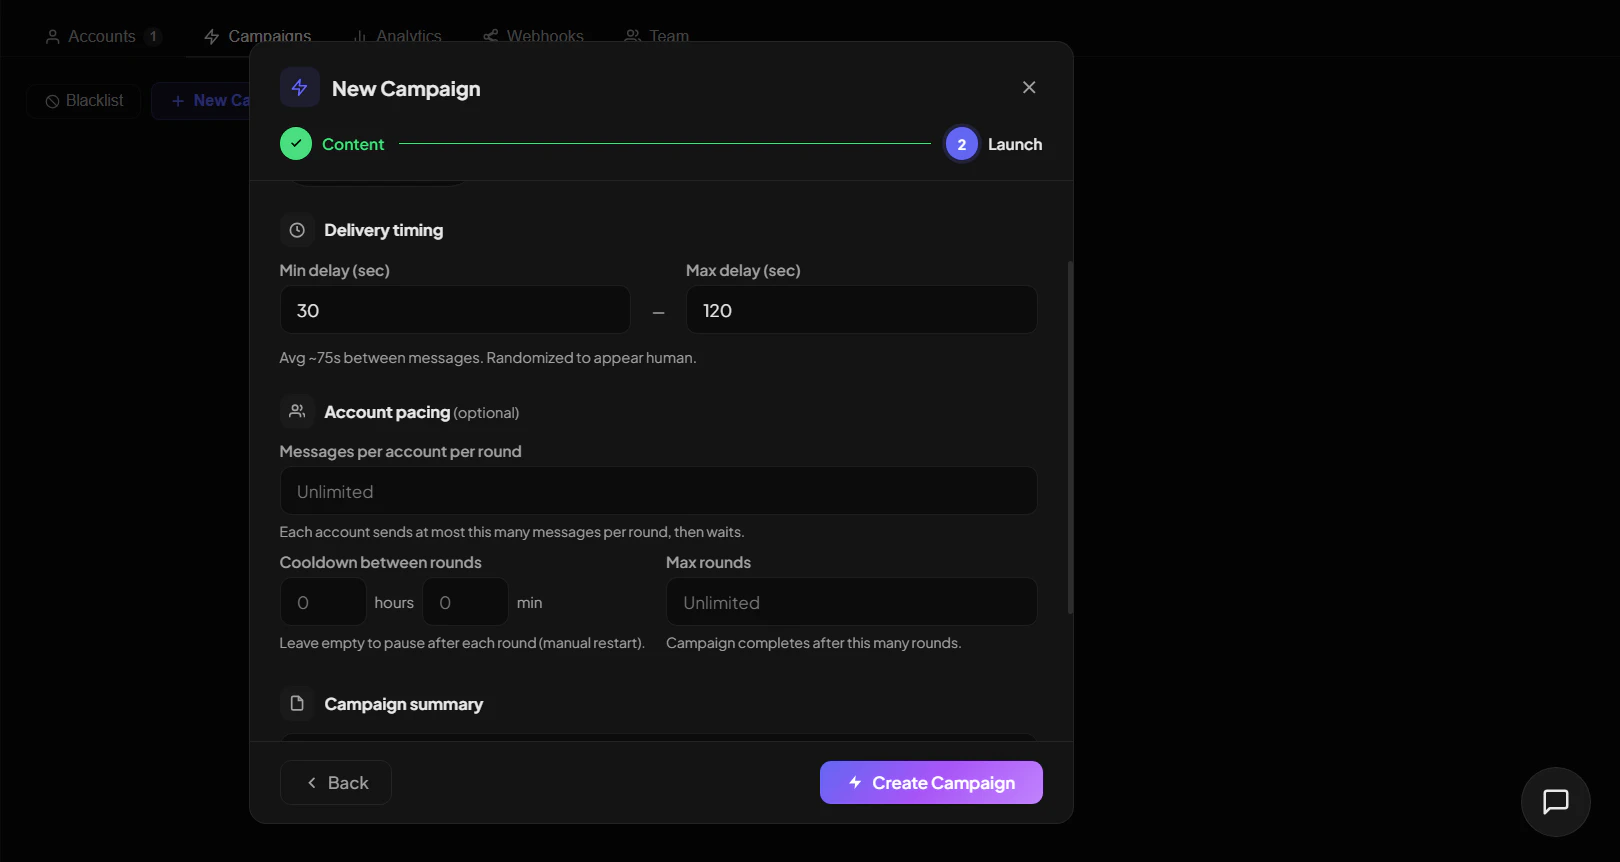
Task: Click the Delivery timing clock icon
Action: coord(297,230)
